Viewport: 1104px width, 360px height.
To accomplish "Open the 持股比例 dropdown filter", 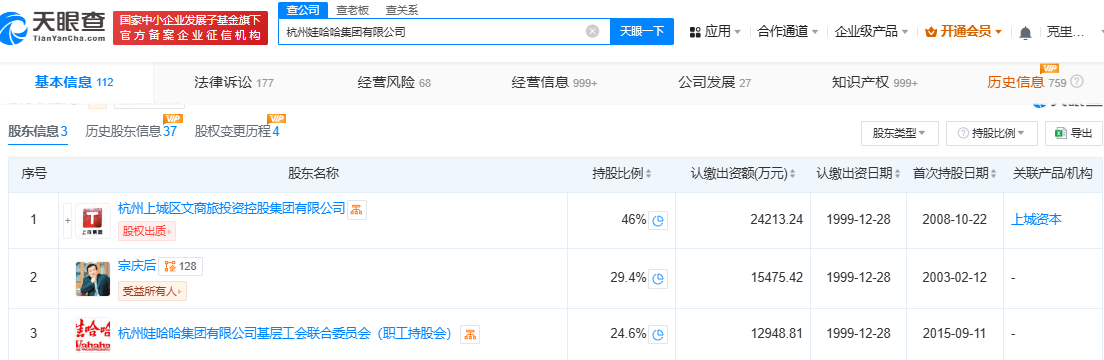I will 992,132.
